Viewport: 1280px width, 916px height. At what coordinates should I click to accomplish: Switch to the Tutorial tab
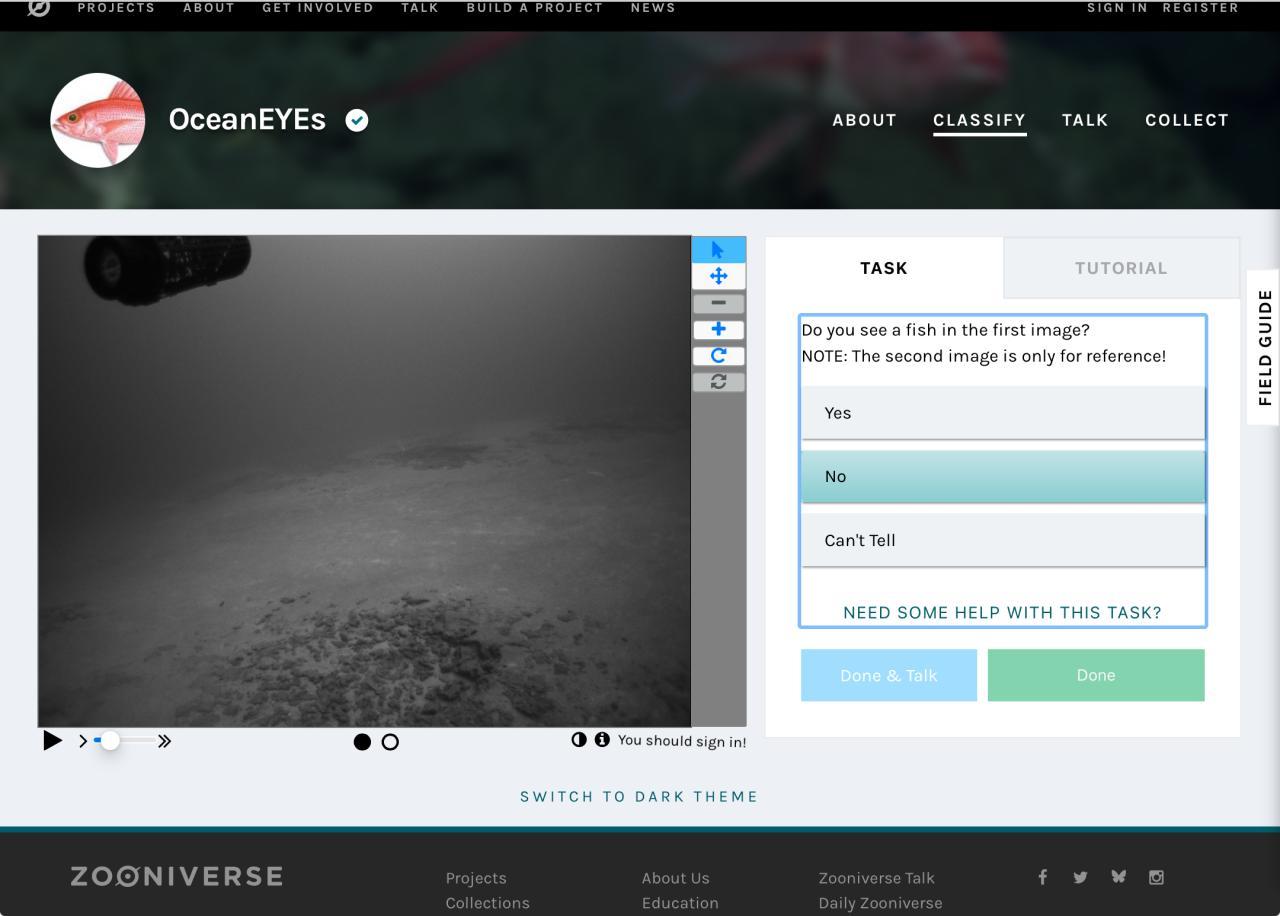(x=1121, y=268)
